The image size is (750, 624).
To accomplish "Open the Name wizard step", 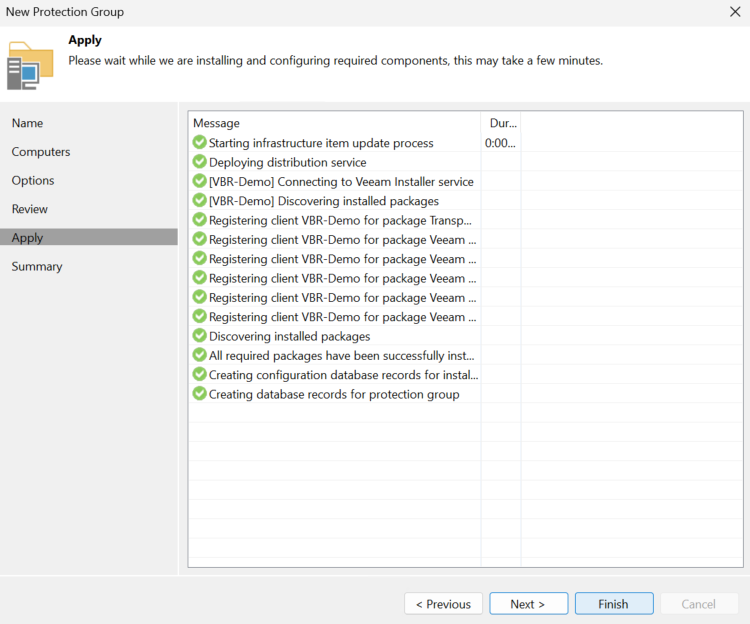I will pos(28,123).
